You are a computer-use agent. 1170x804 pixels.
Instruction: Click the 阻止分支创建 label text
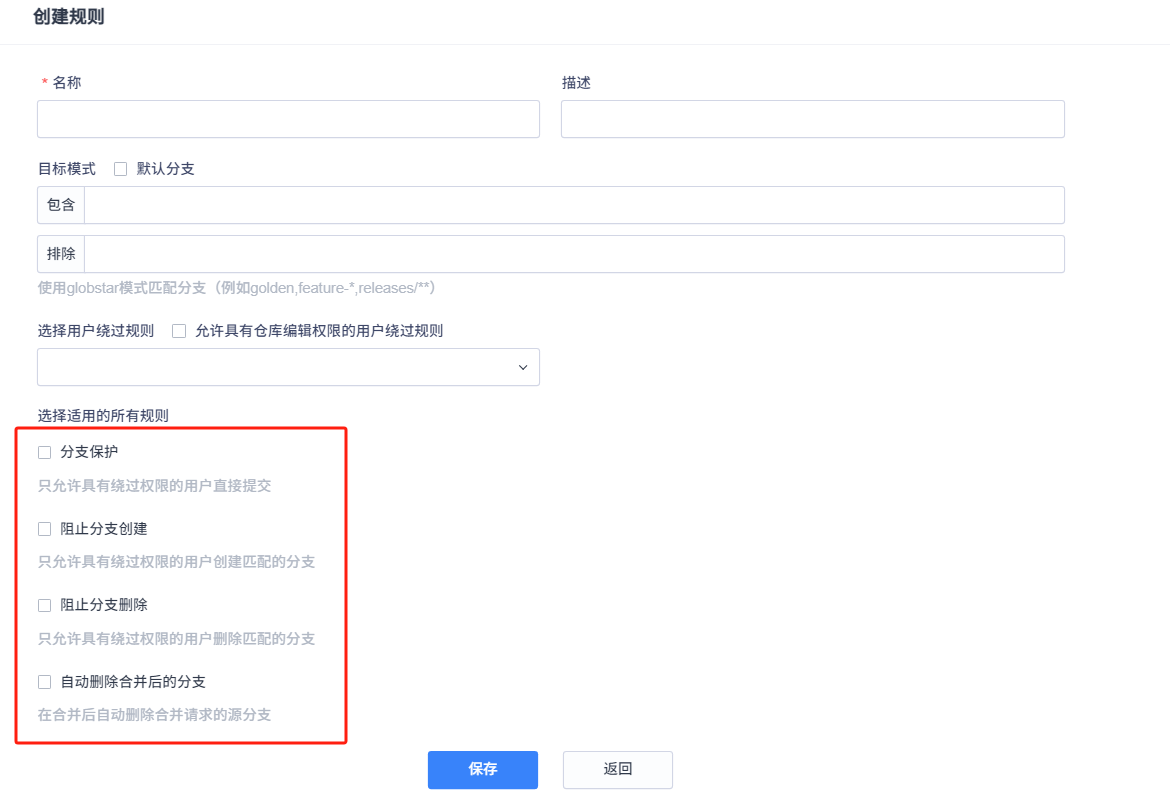[104, 529]
